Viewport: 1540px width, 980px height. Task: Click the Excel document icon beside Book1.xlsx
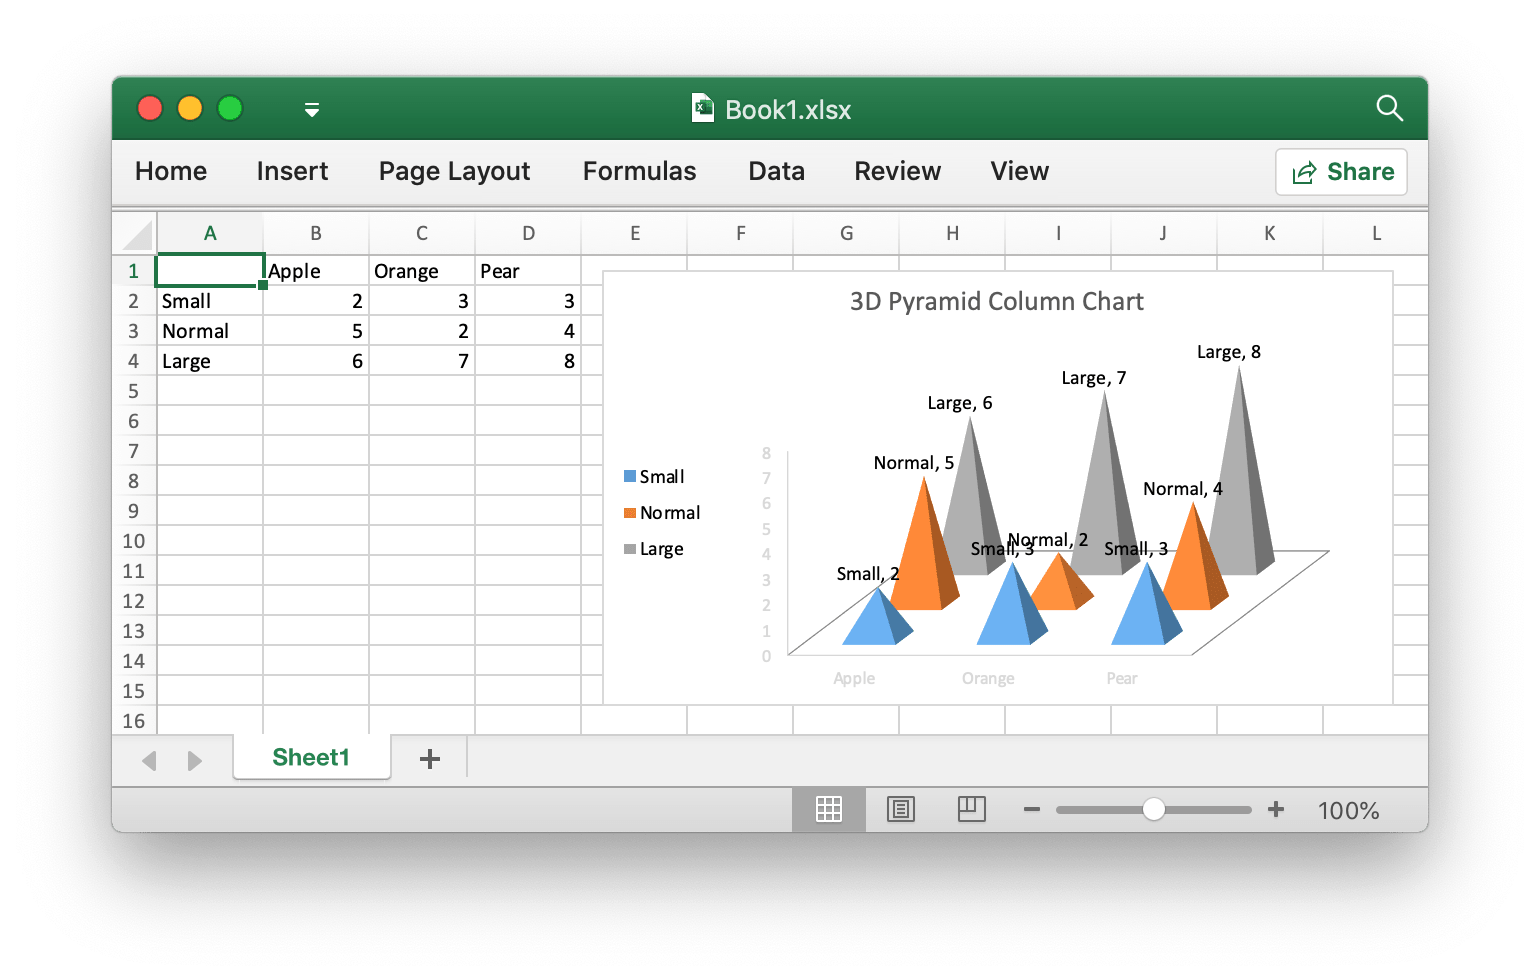pyautogui.click(x=702, y=108)
